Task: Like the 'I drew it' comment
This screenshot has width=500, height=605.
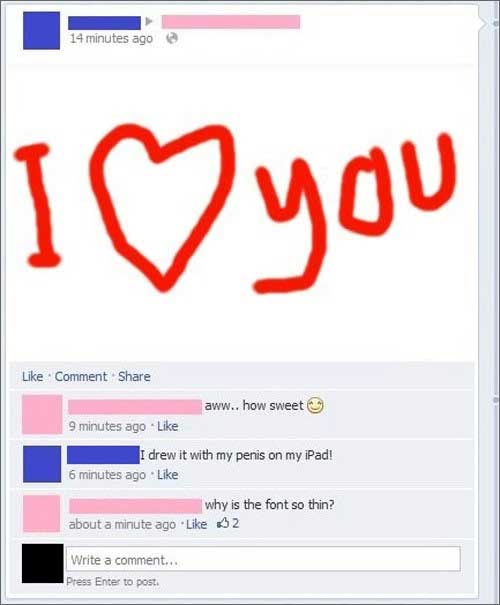Action: pos(168,475)
